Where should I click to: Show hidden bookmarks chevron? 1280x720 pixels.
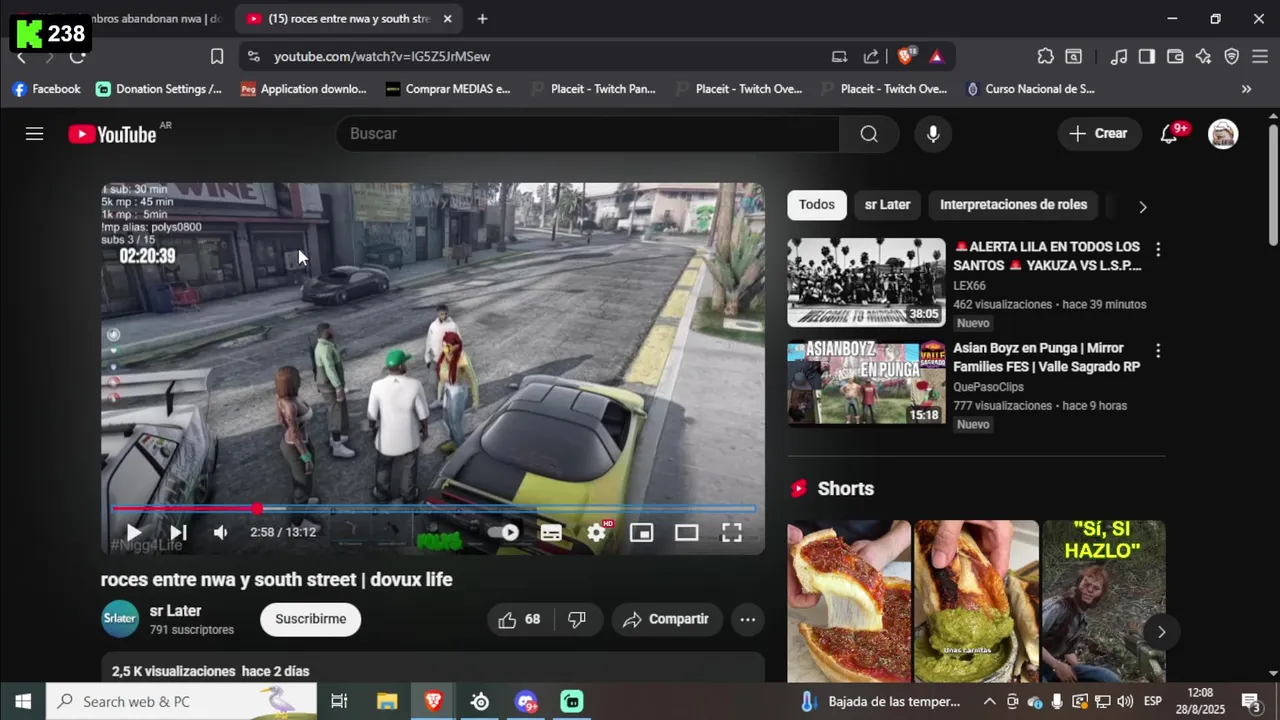(x=1246, y=89)
